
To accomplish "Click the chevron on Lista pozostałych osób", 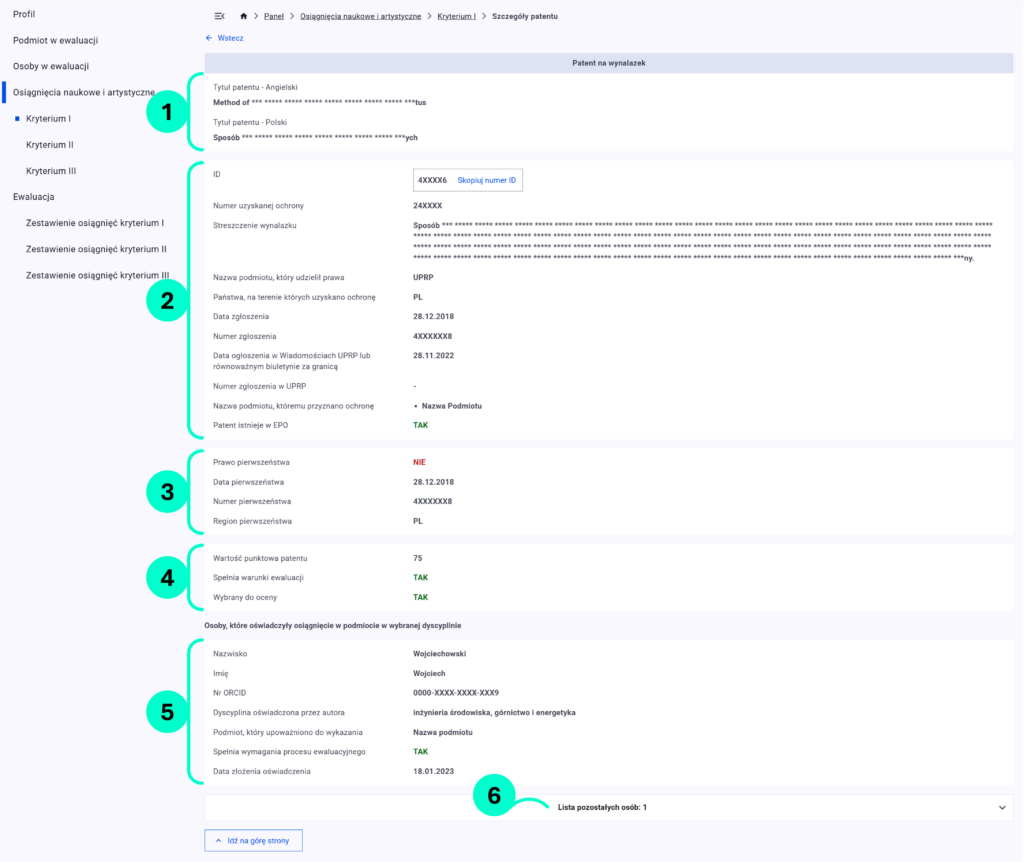I will [1001, 806].
